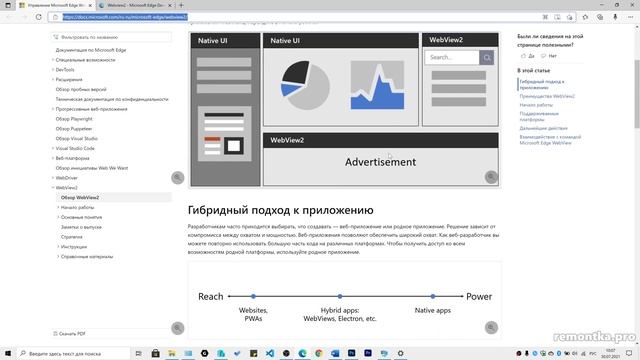Open the Favorites star in toolbar
Image resolution: width=640 pixels, height=360 pixels.
[585, 17]
